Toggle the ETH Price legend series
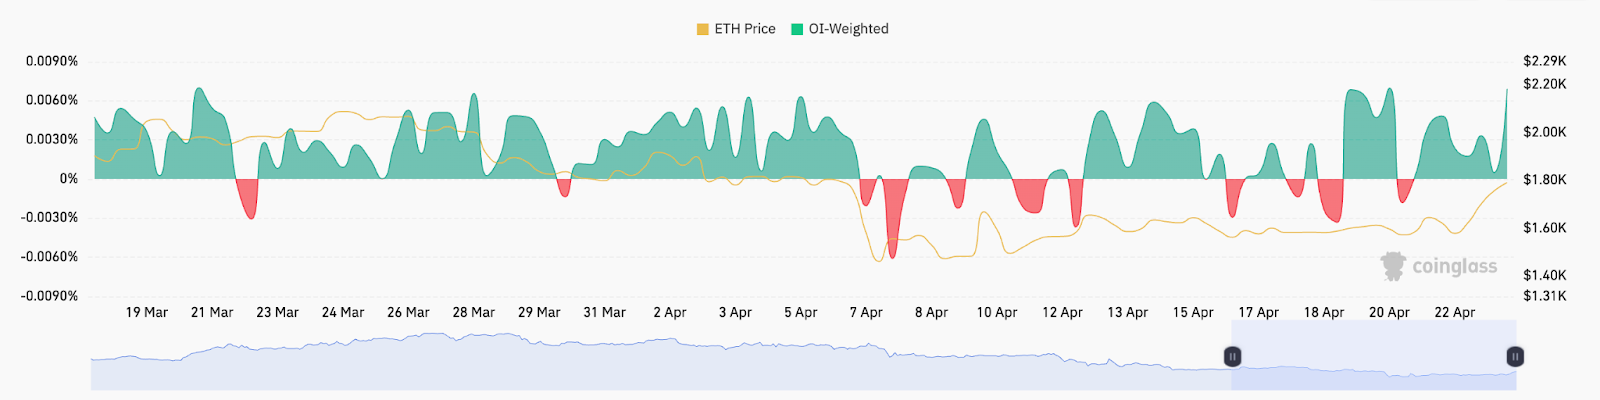The height and width of the screenshot is (400, 1600). [x=744, y=29]
